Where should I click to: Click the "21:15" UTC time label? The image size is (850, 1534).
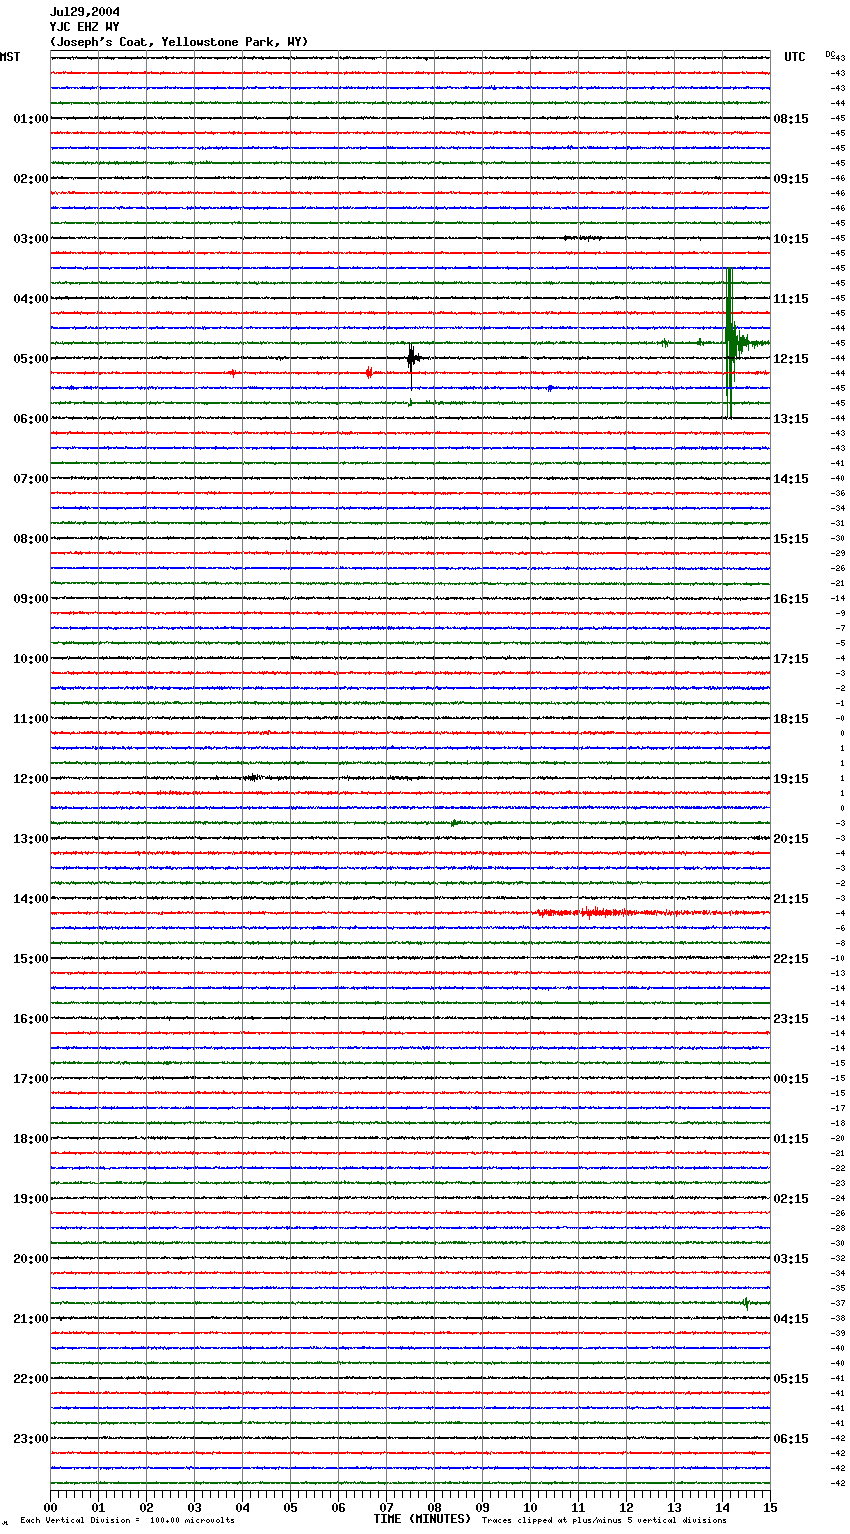tap(791, 899)
